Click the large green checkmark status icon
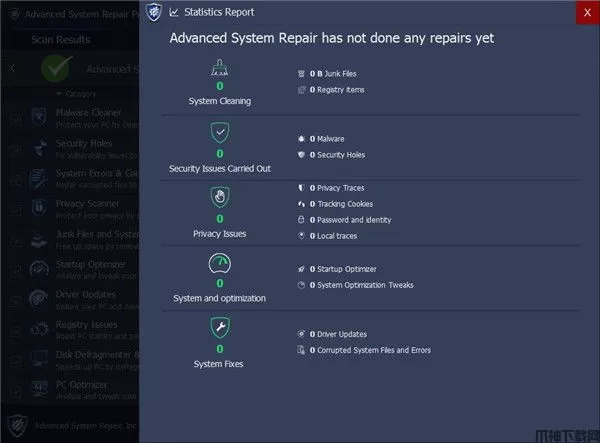This screenshot has height=443, width=600. click(x=55, y=69)
